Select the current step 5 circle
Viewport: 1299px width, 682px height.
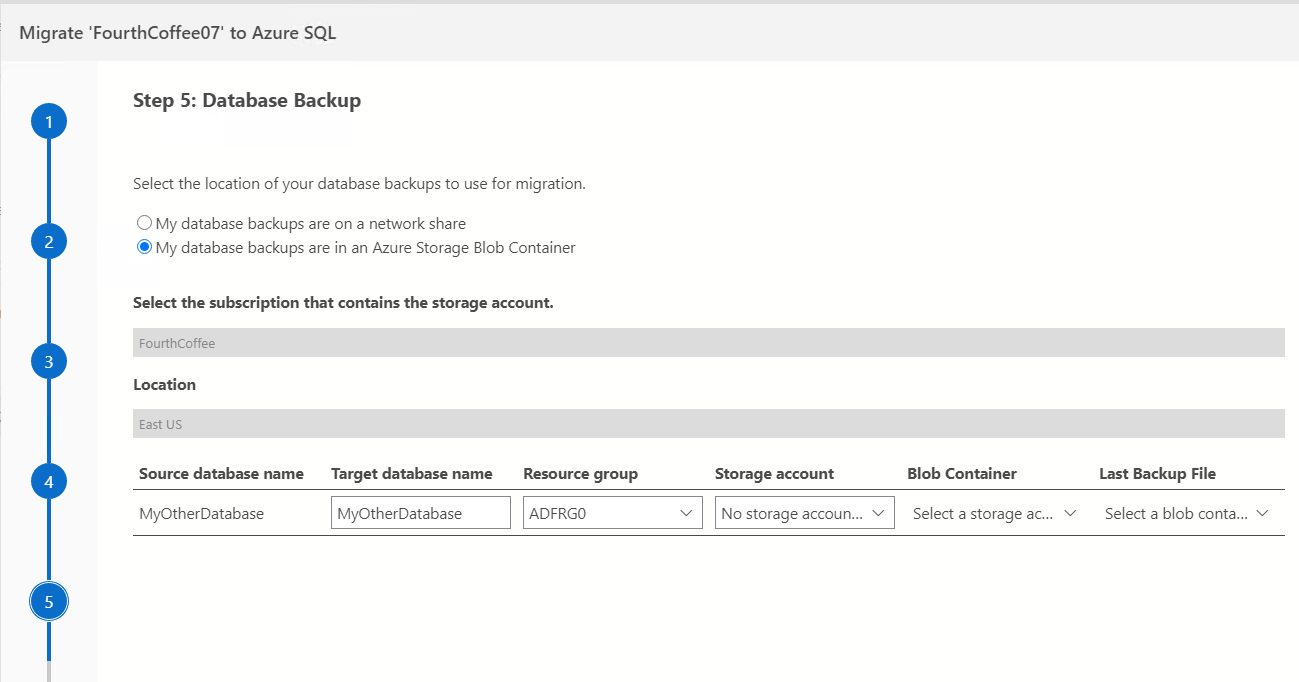tap(48, 602)
